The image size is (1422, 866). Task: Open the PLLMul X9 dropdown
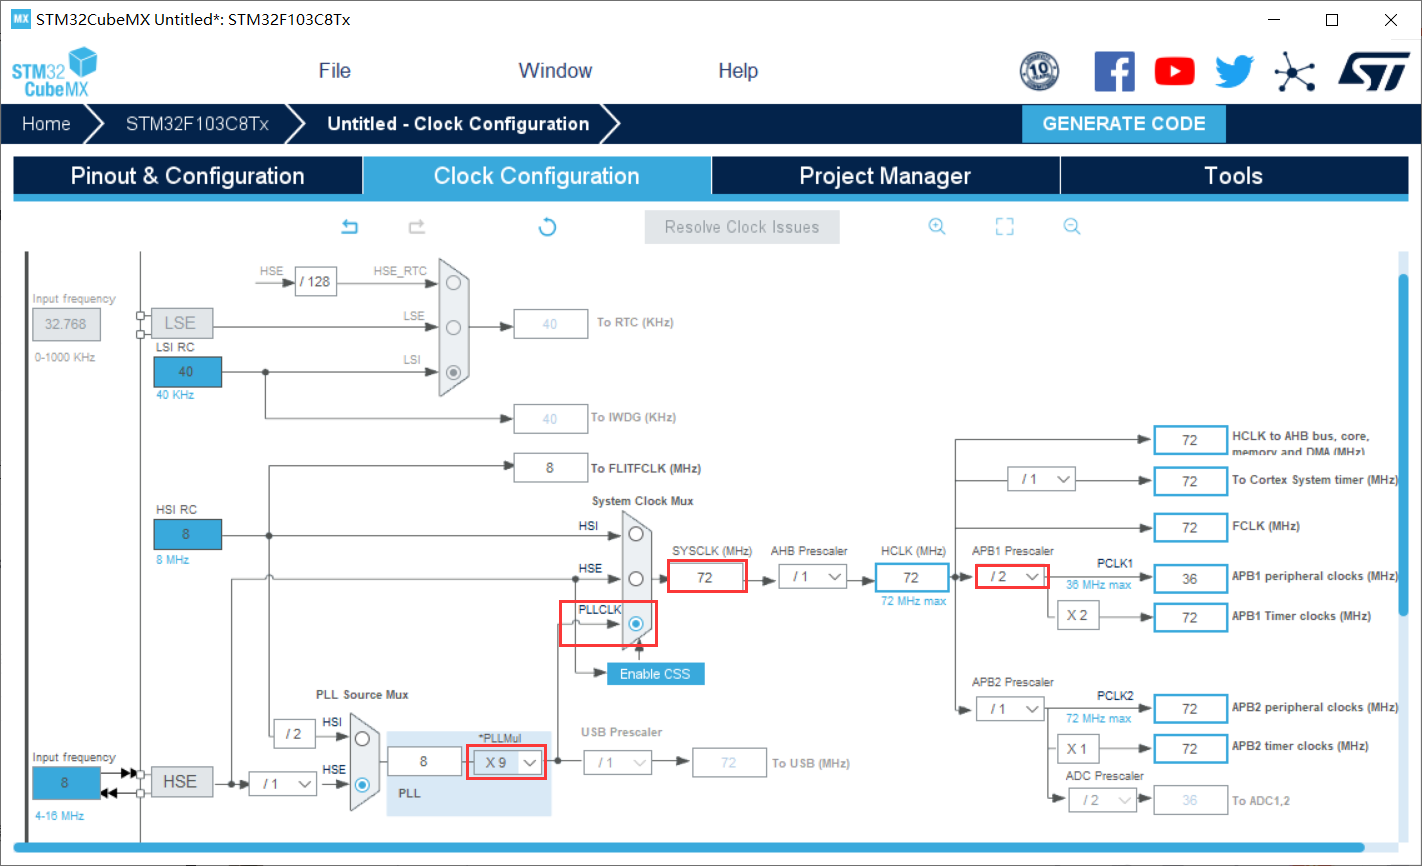[x=507, y=762]
